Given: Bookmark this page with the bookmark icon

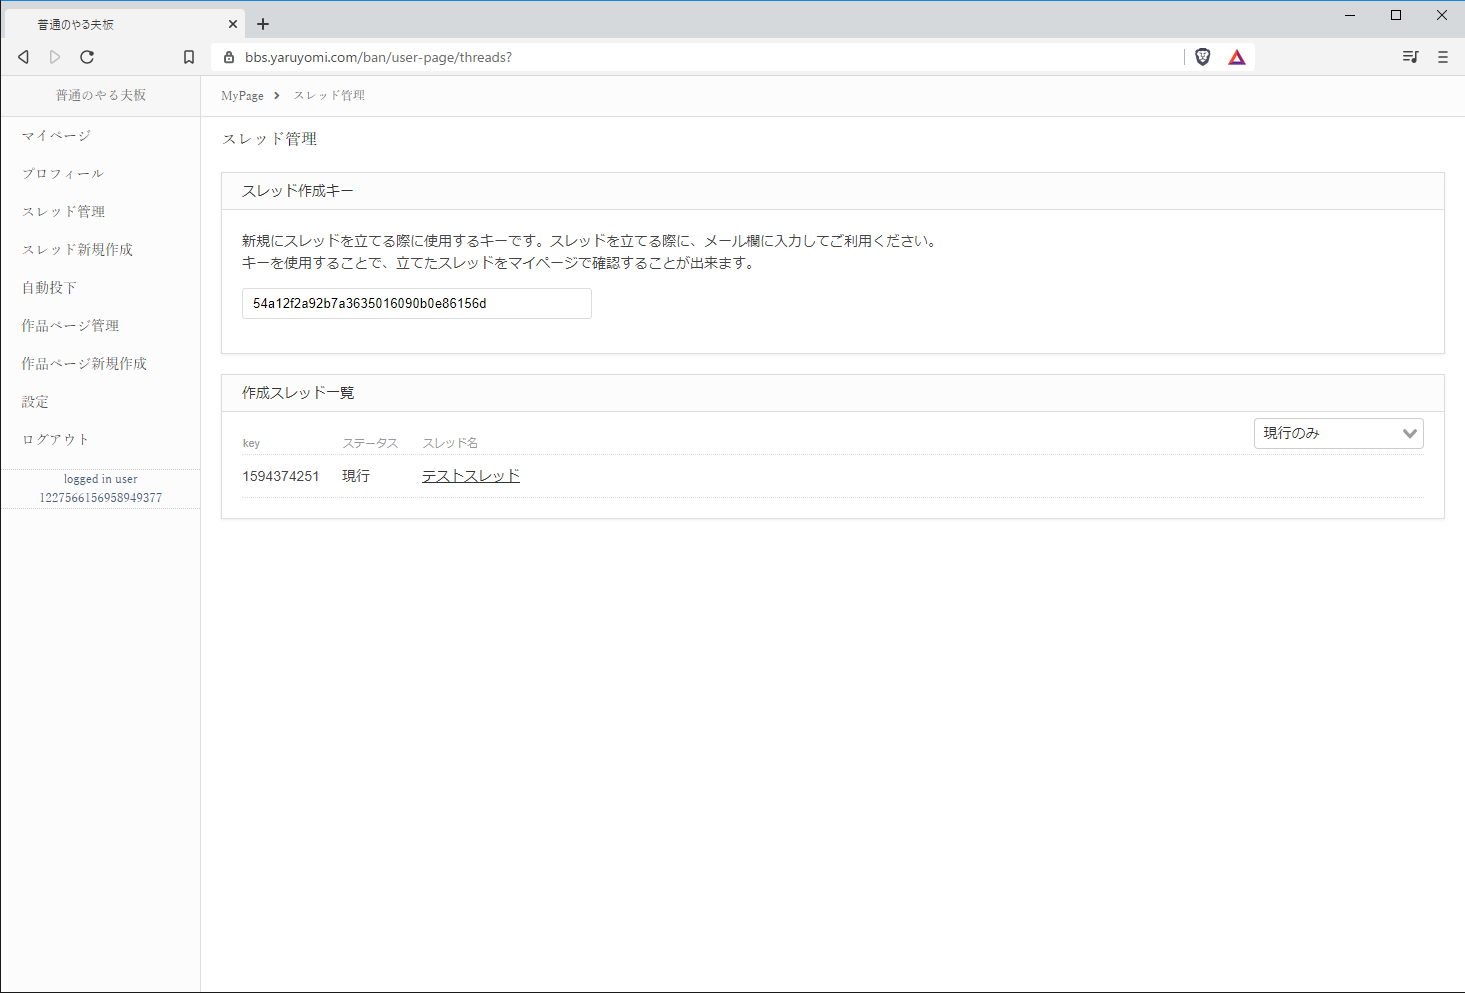Looking at the screenshot, I should point(188,57).
